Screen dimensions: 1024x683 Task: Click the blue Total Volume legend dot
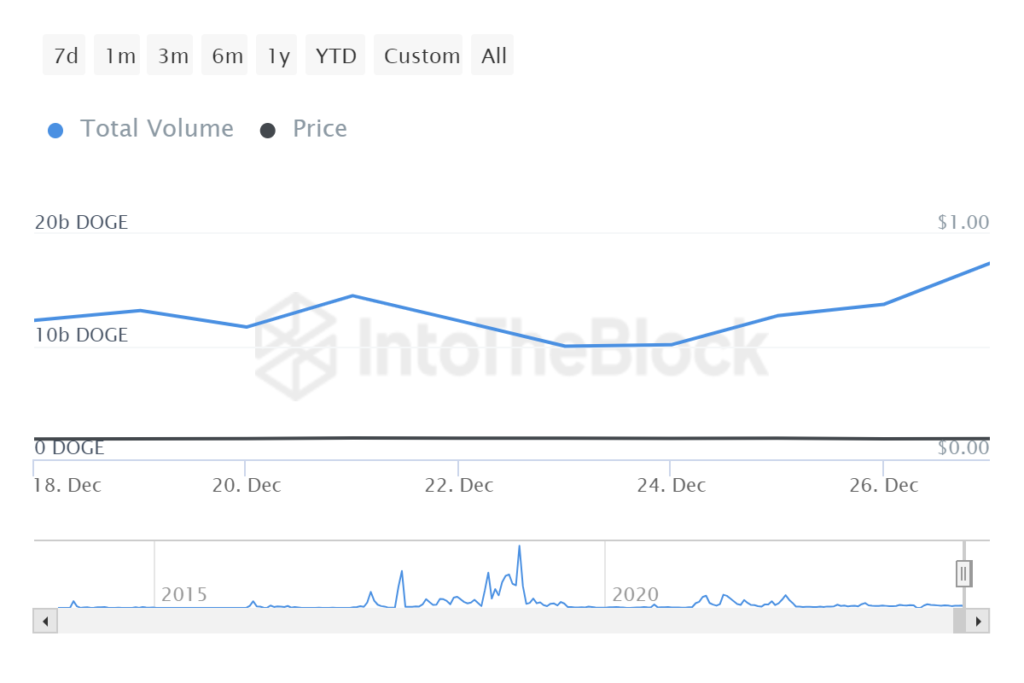[x=56, y=130]
